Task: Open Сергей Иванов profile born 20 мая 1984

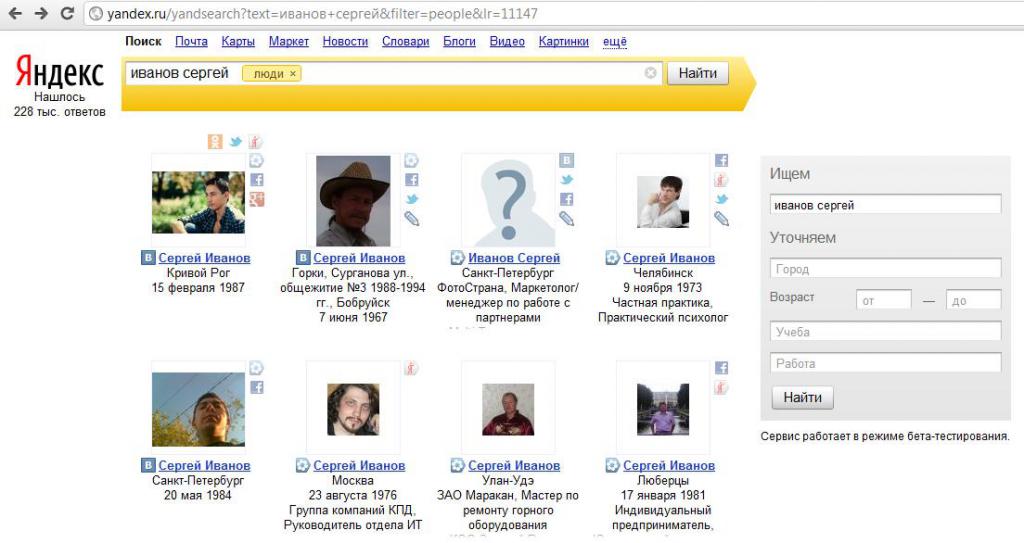Action: coord(204,465)
